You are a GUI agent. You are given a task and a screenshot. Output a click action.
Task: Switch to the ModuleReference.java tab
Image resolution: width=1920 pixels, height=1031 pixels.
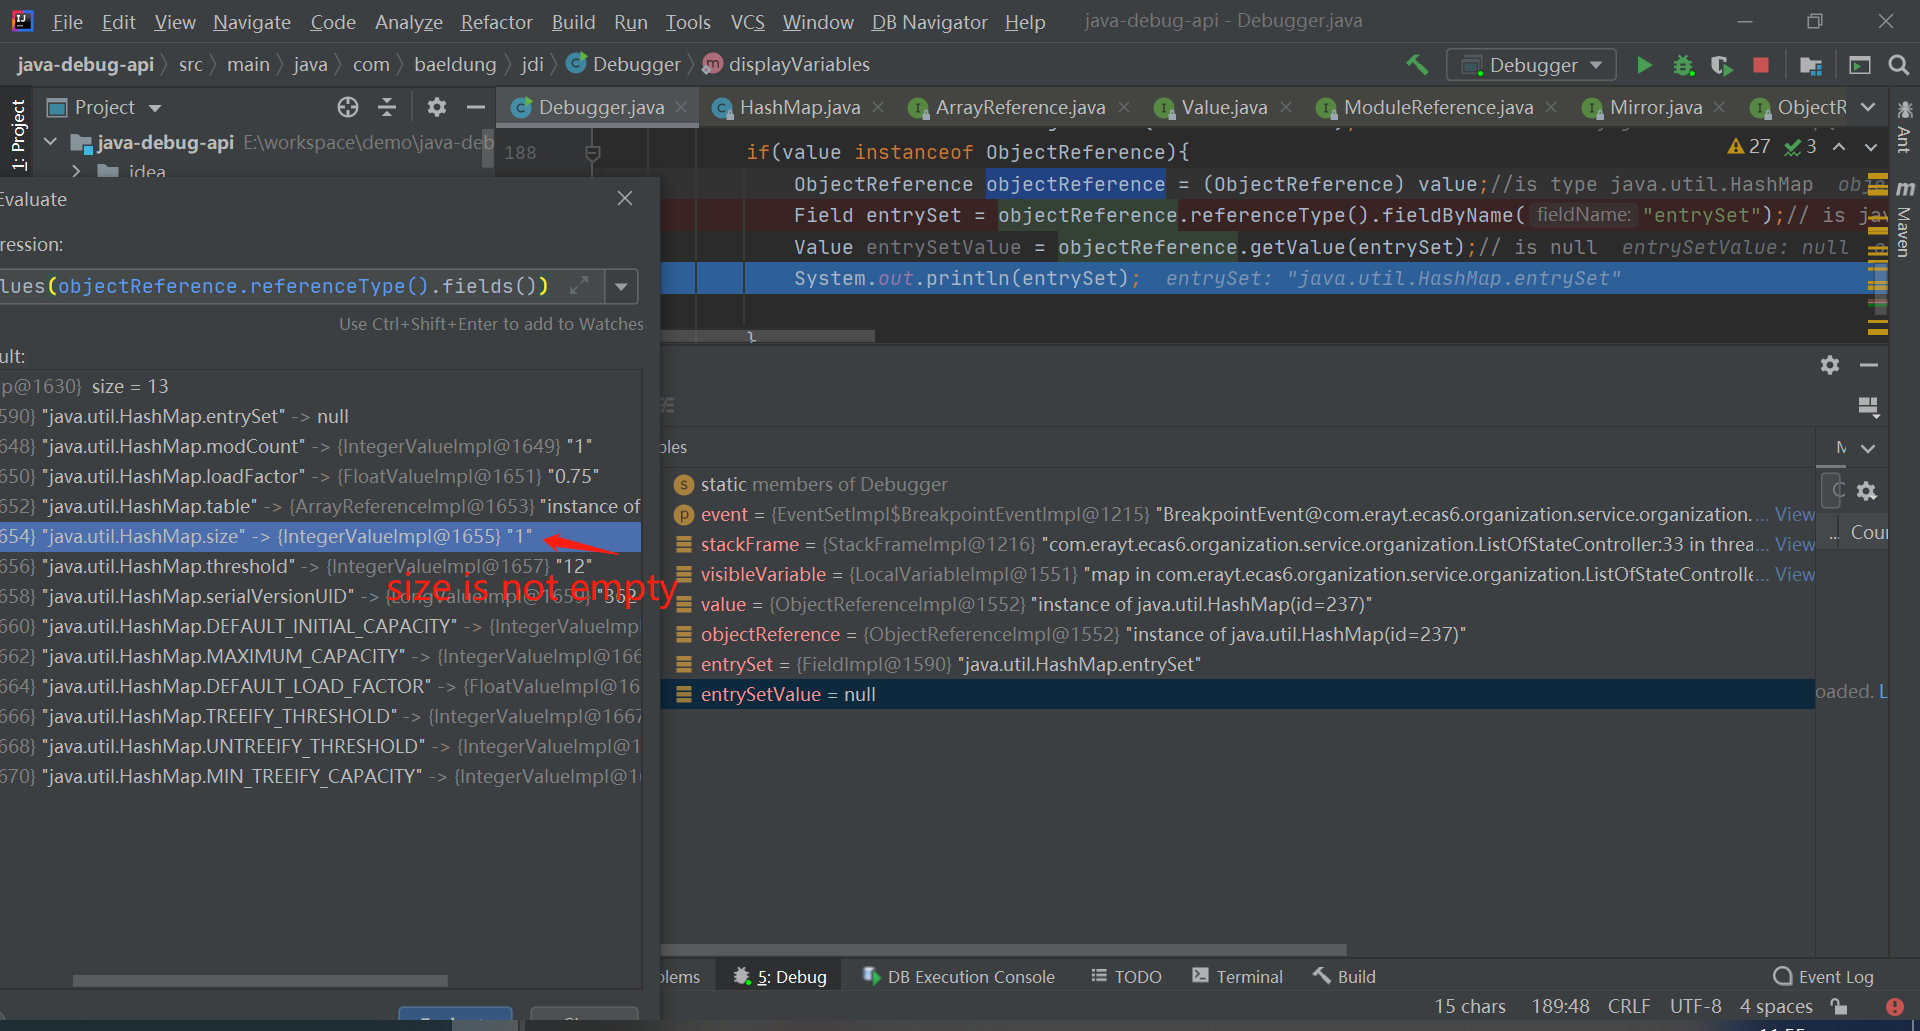(x=1438, y=107)
